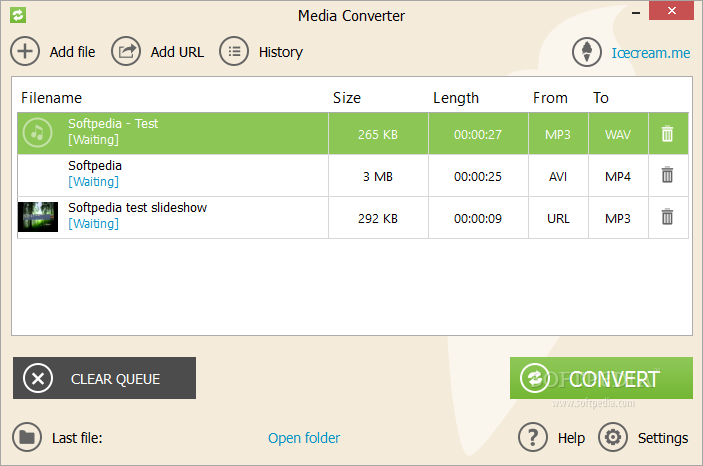Close the Media Converter window
703x466 pixels.
pos(672,11)
